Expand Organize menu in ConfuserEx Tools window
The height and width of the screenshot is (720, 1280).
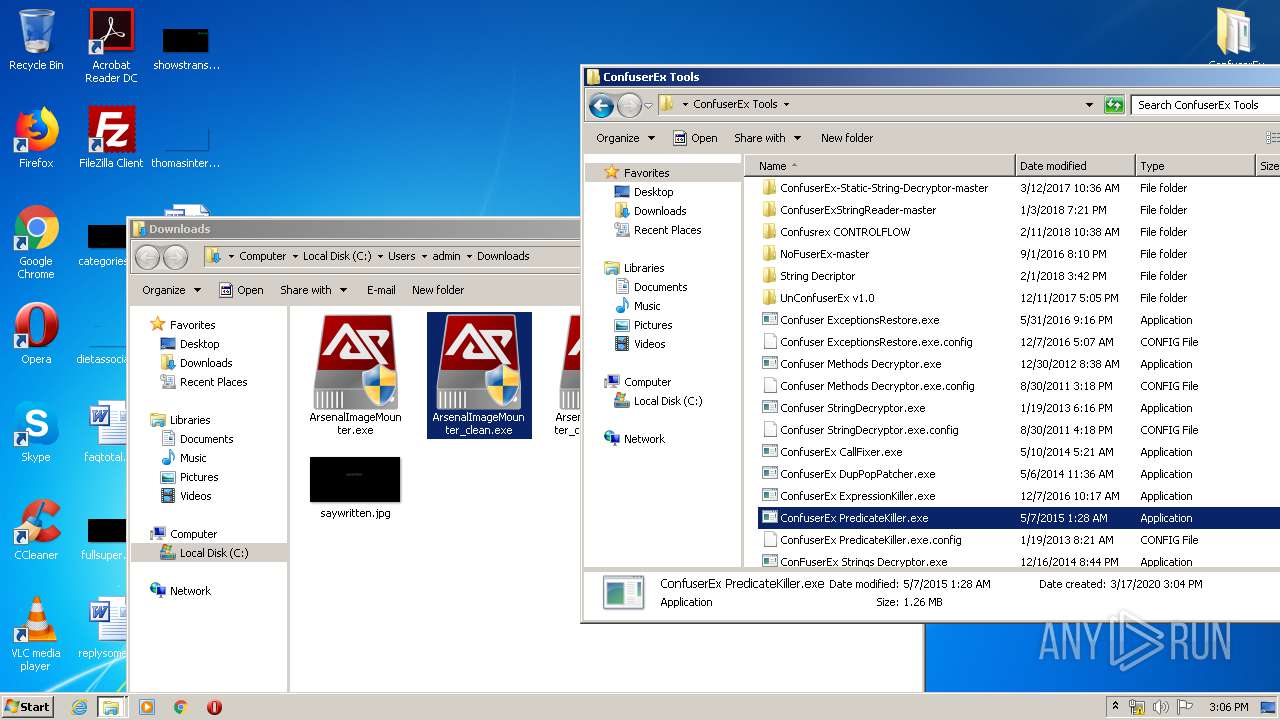pos(626,138)
